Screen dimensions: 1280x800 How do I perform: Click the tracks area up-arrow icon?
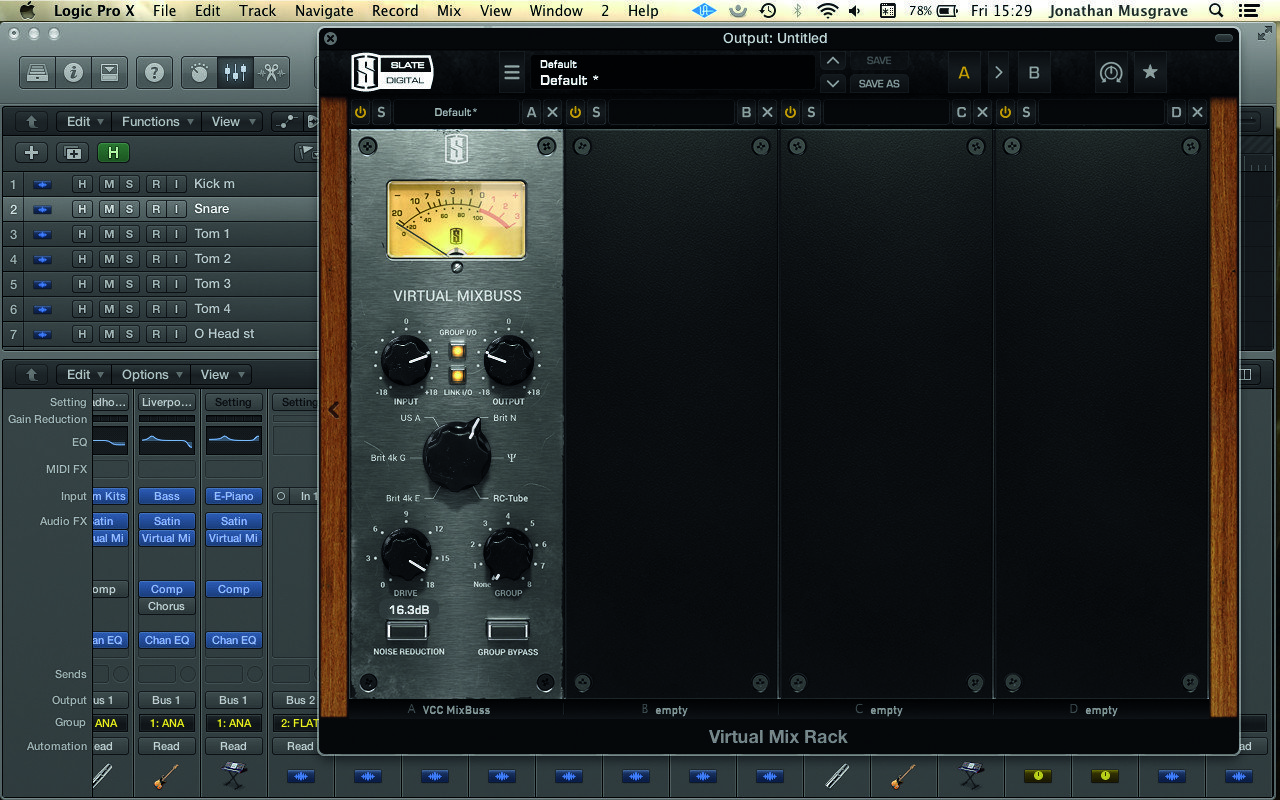click(x=31, y=121)
